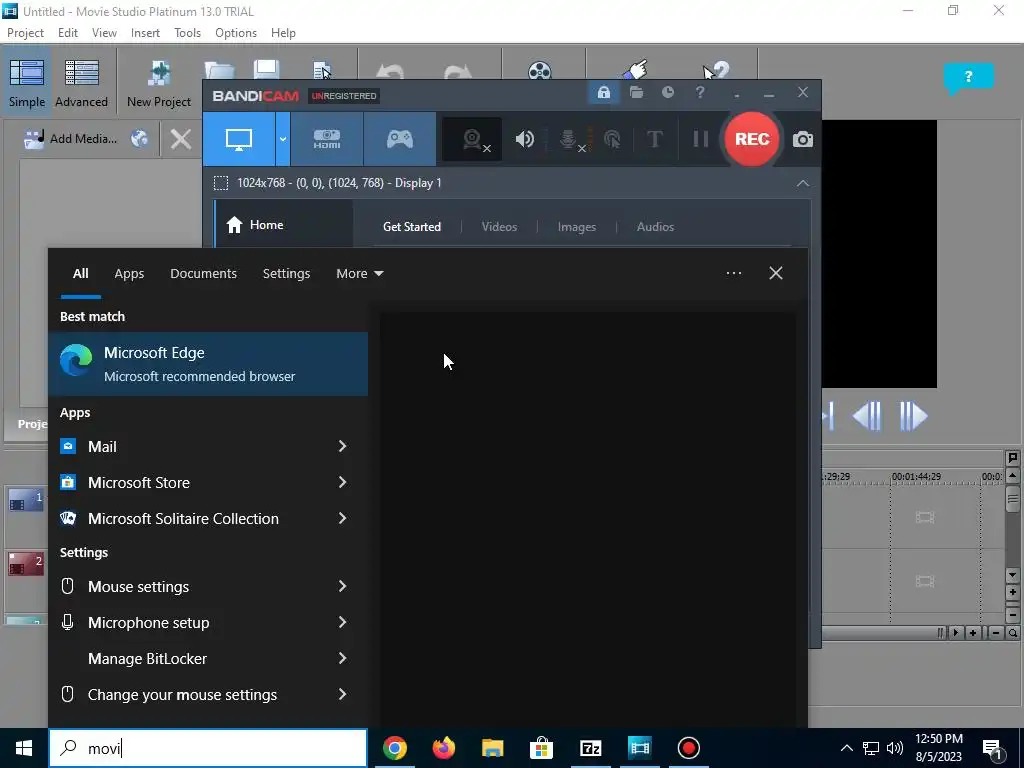This screenshot has width=1024, height=768.
Task: Select Bandicam screen recording mode
Action: (x=239, y=139)
